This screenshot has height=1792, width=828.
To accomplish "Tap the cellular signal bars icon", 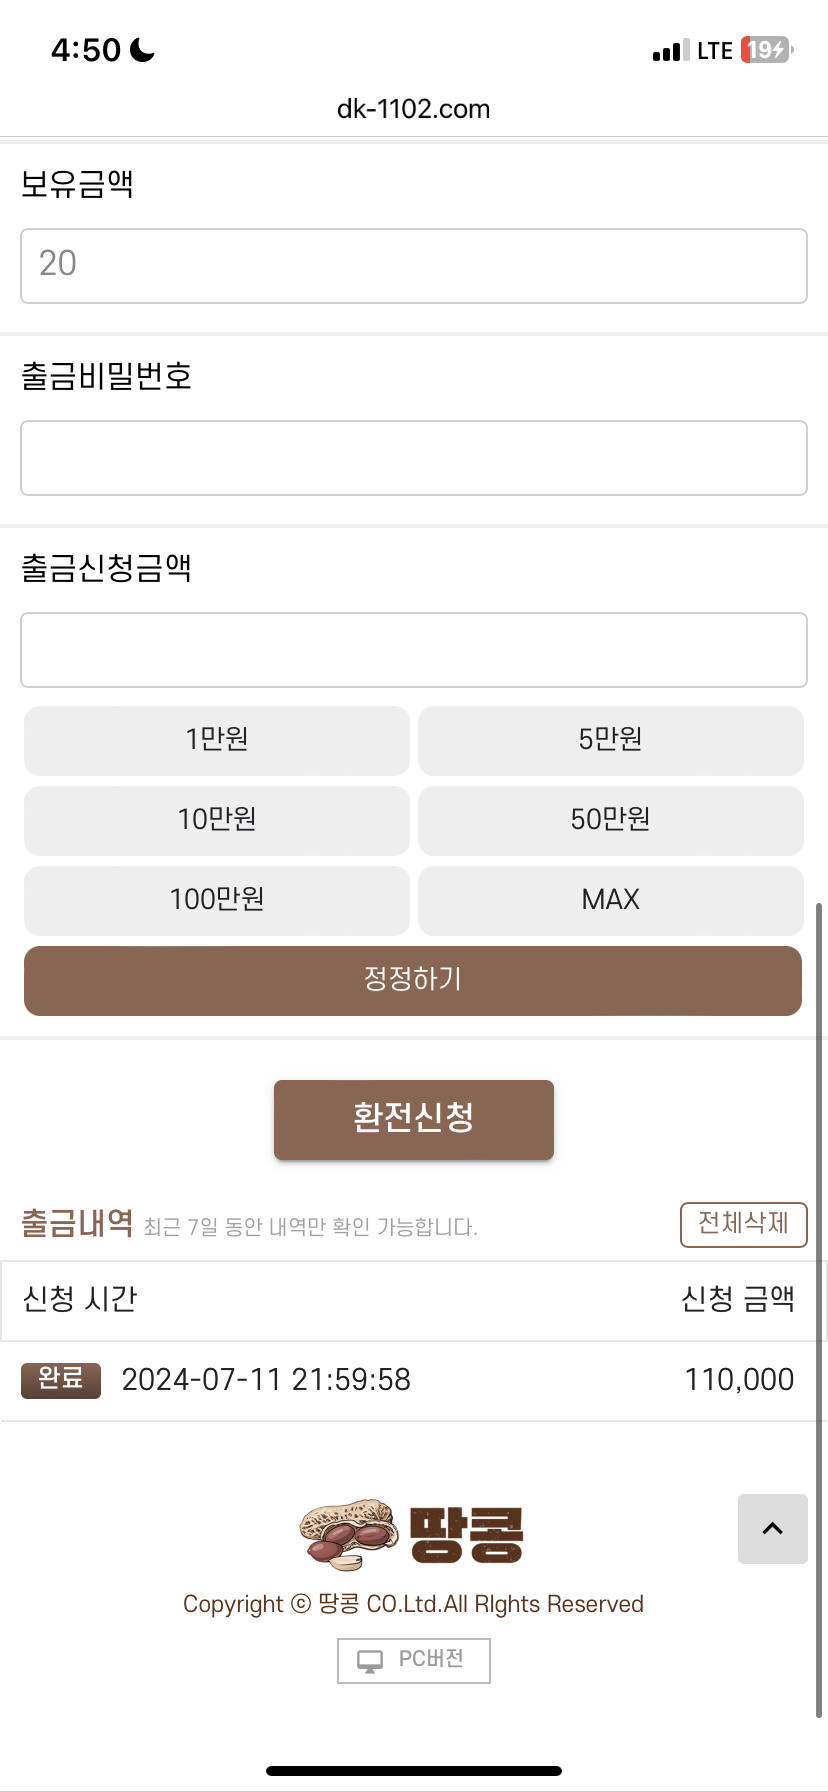I will 670,51.
